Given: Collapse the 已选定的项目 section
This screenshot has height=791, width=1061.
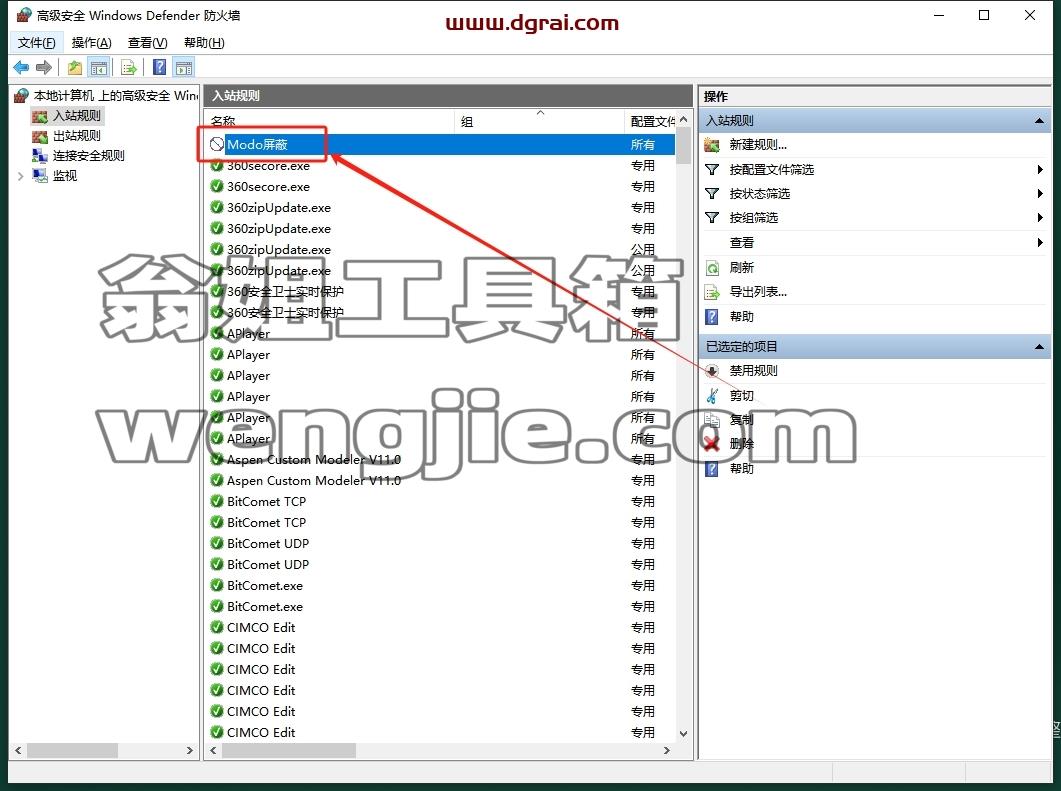Looking at the screenshot, I should pyautogui.click(x=1039, y=347).
